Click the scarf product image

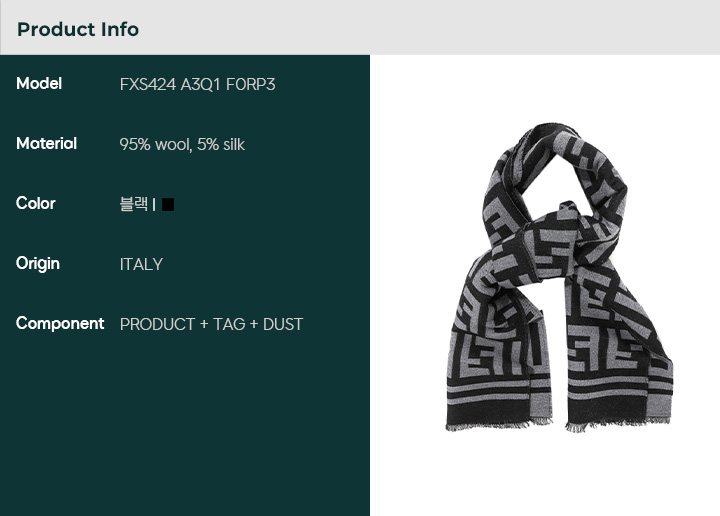coord(560,278)
